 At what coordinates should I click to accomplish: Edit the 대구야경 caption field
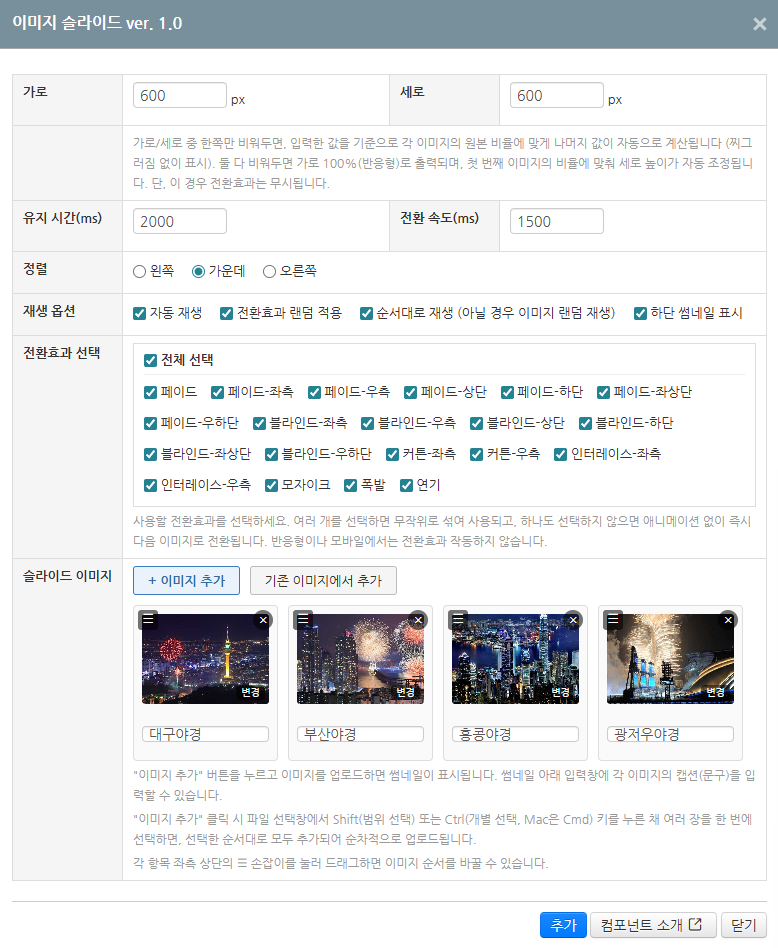click(x=206, y=734)
